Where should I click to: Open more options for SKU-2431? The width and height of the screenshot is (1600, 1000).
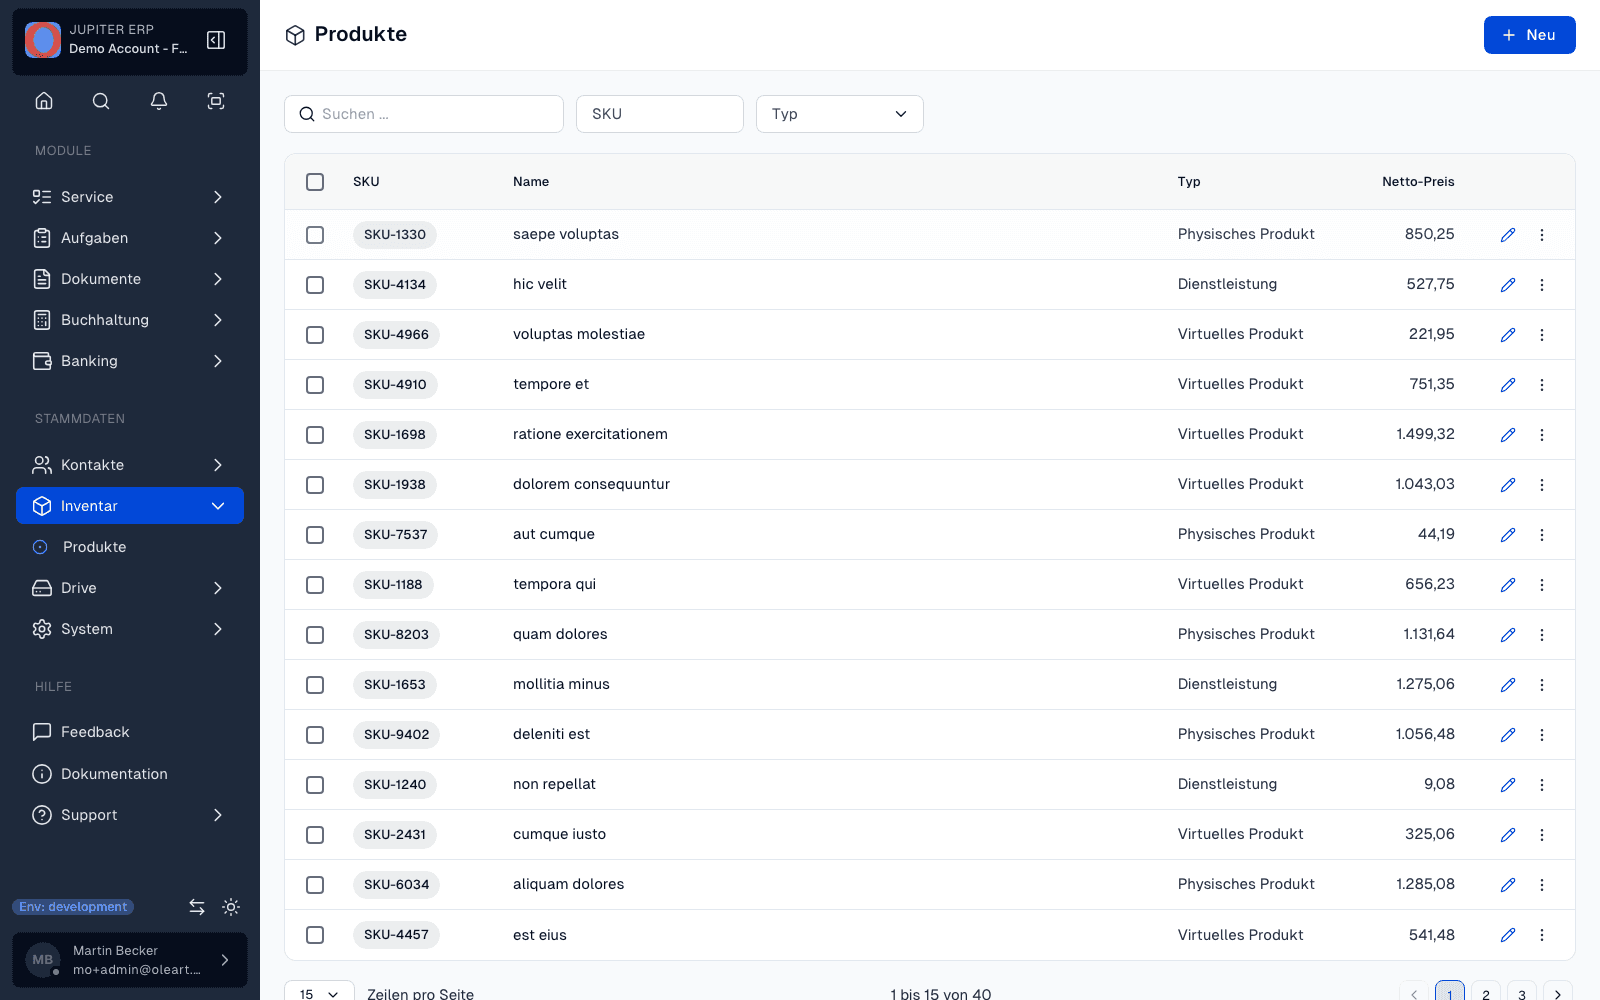click(x=1542, y=835)
